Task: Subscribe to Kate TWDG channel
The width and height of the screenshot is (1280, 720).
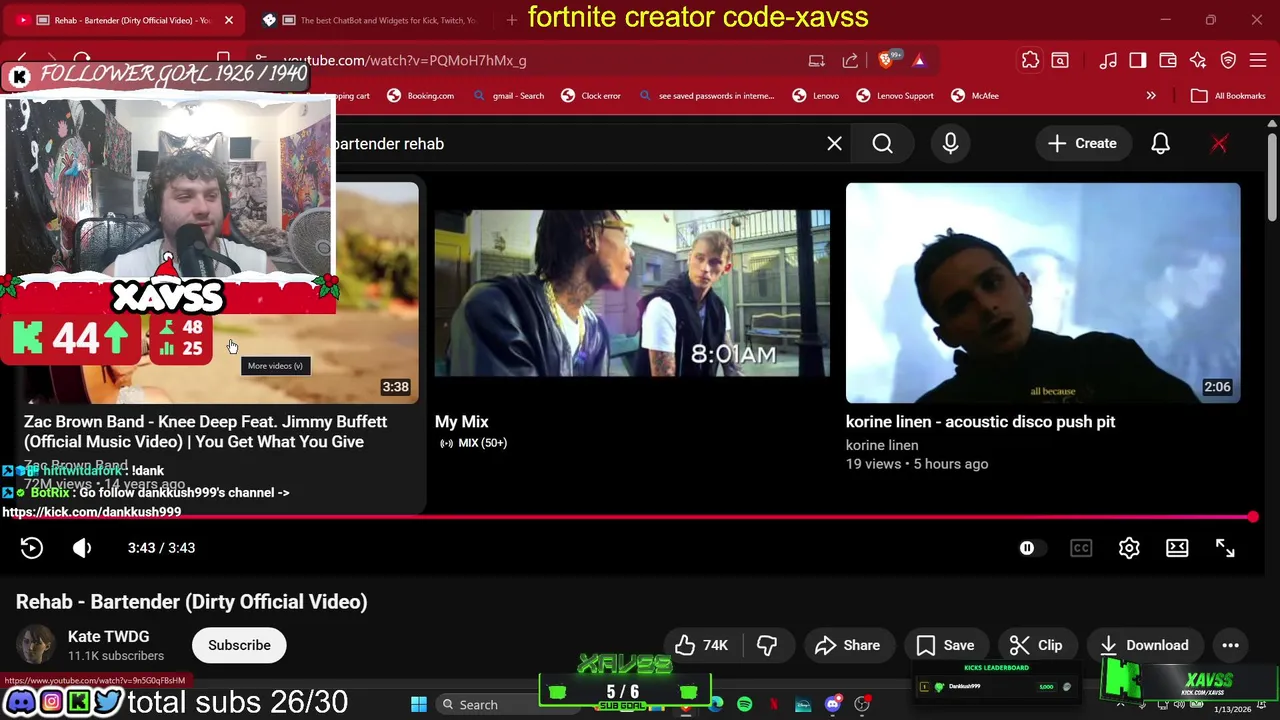Action: click(239, 646)
